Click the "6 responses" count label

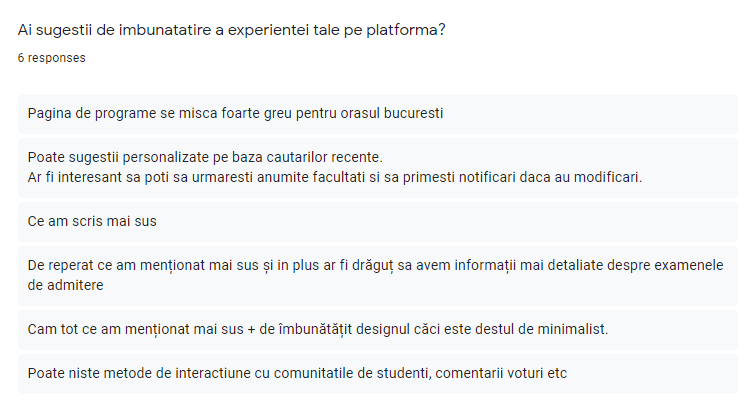pos(51,58)
